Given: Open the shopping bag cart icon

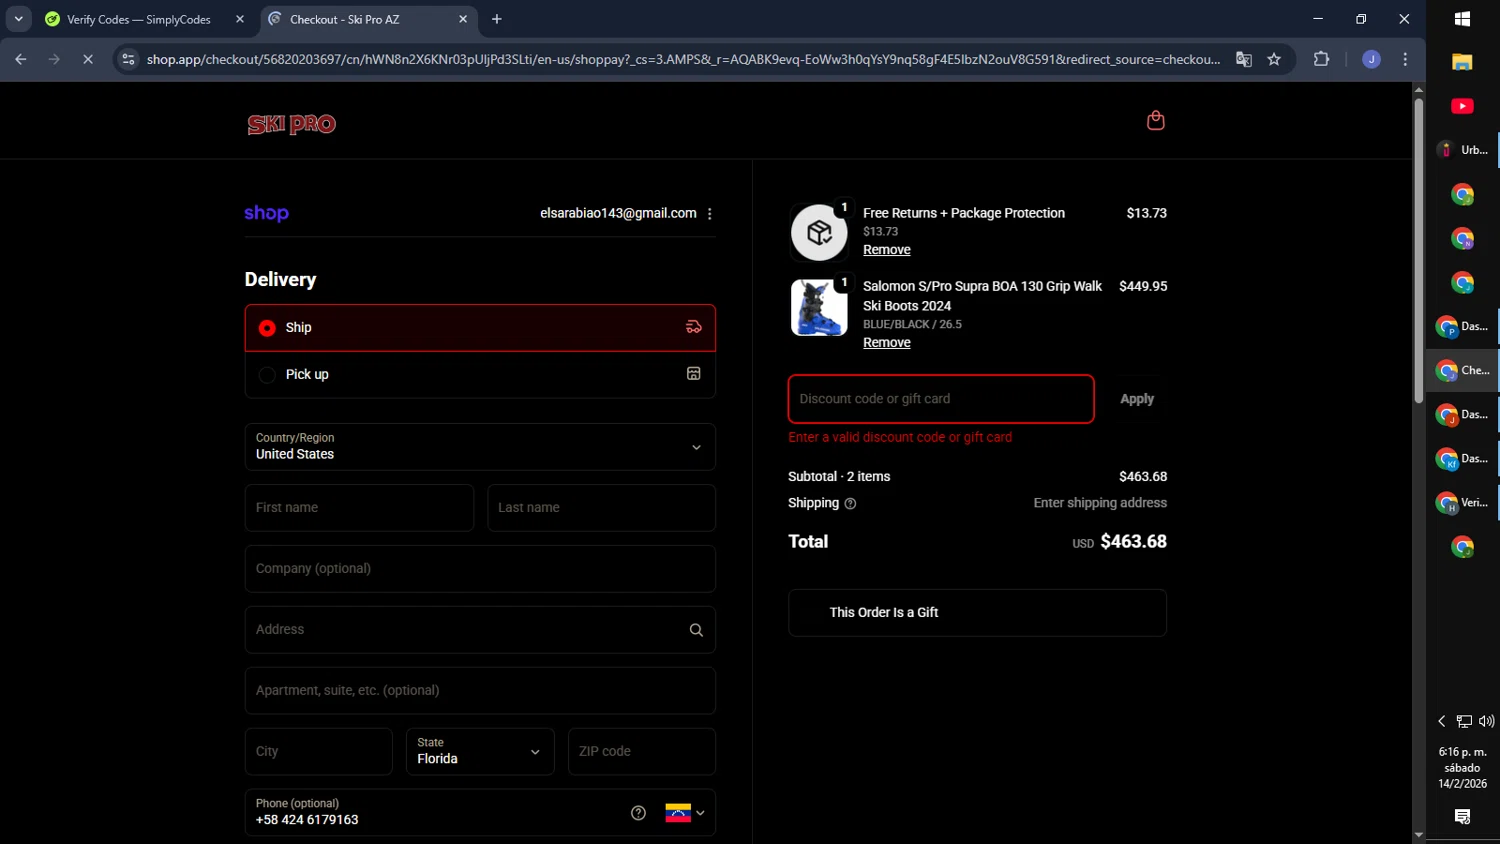Looking at the screenshot, I should [1155, 121].
